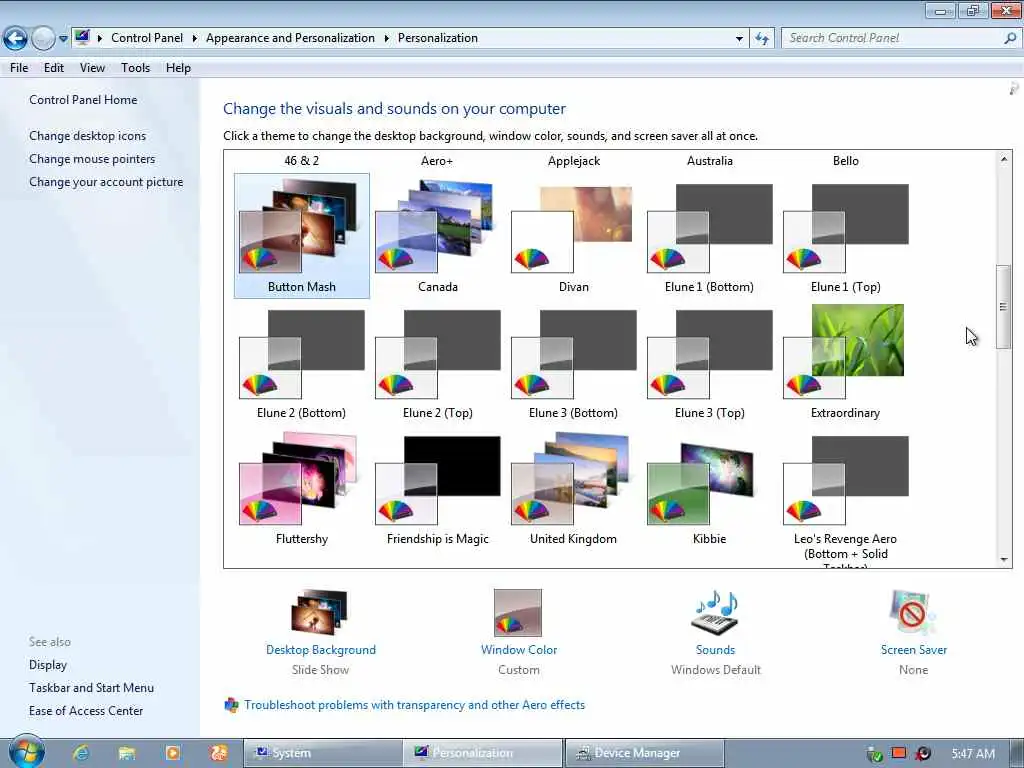Click the theme list scroll down arrow
The width and height of the screenshot is (1024, 768).
(1004, 559)
